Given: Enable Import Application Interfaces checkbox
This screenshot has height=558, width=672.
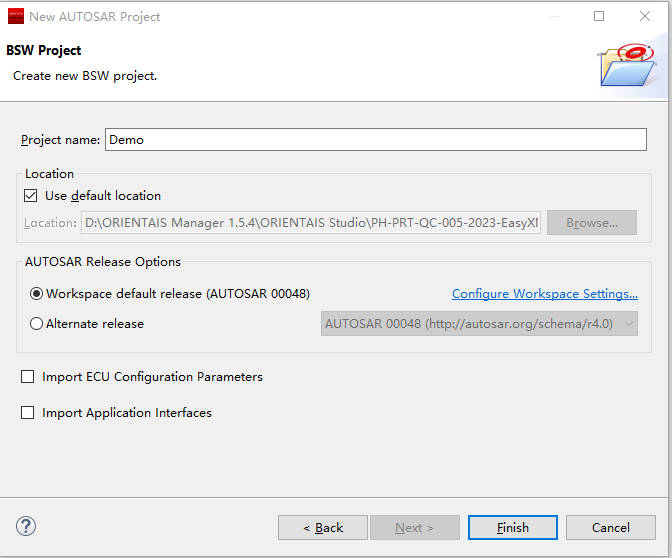Looking at the screenshot, I should (28, 412).
